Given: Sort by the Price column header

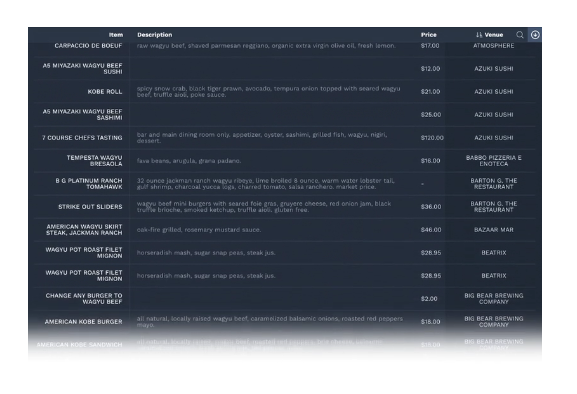Looking at the screenshot, I should click(429, 35).
